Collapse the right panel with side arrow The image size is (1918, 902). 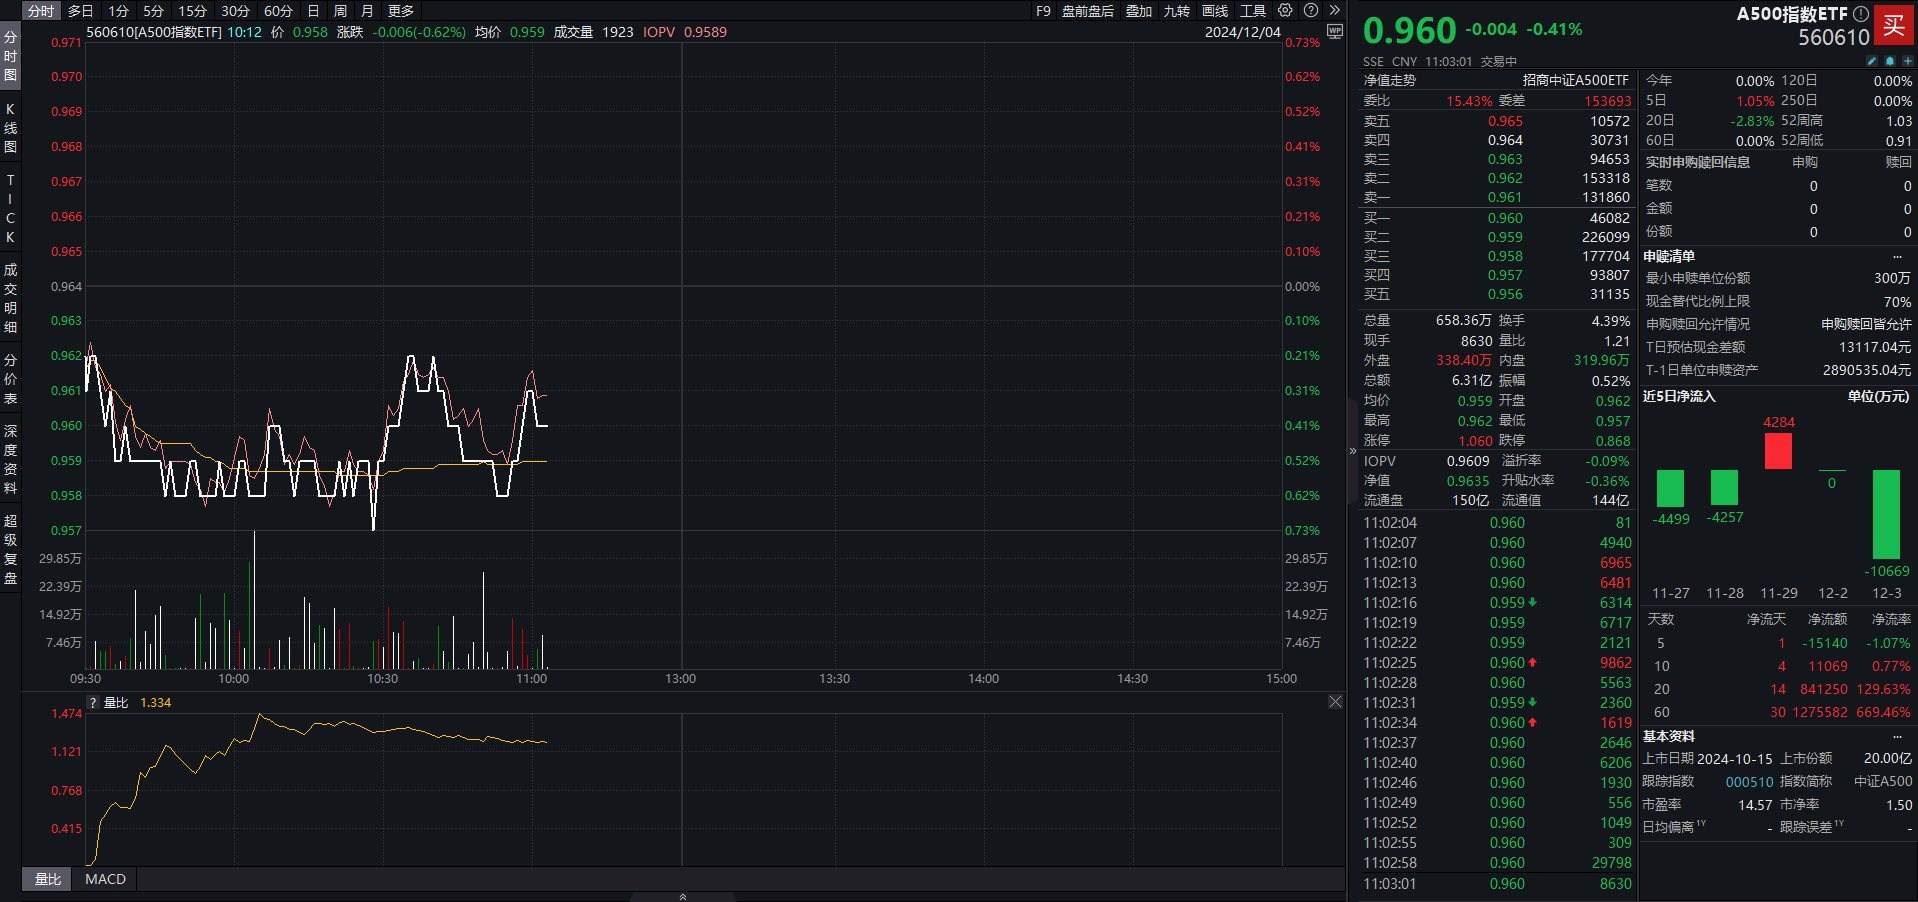1353,451
